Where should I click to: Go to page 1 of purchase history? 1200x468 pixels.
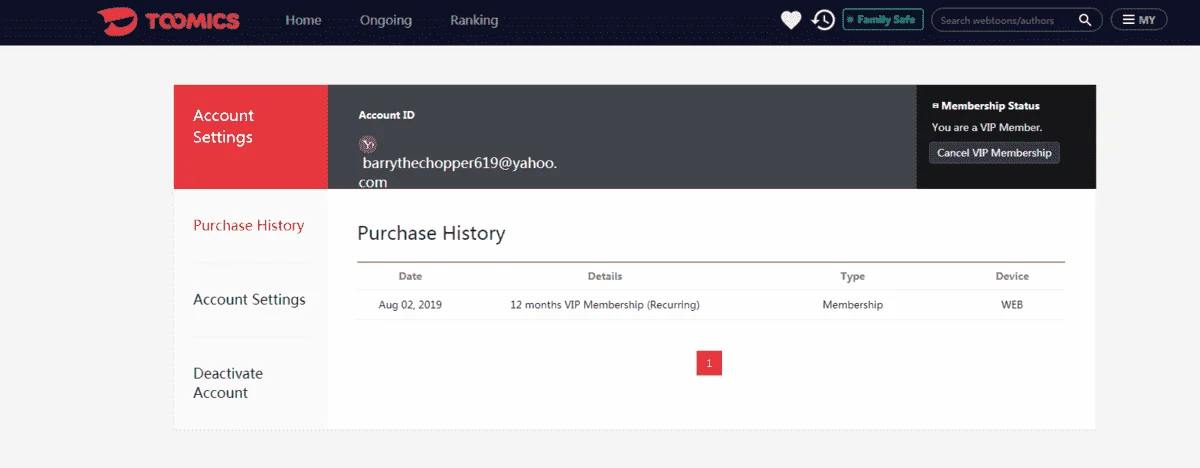point(709,363)
